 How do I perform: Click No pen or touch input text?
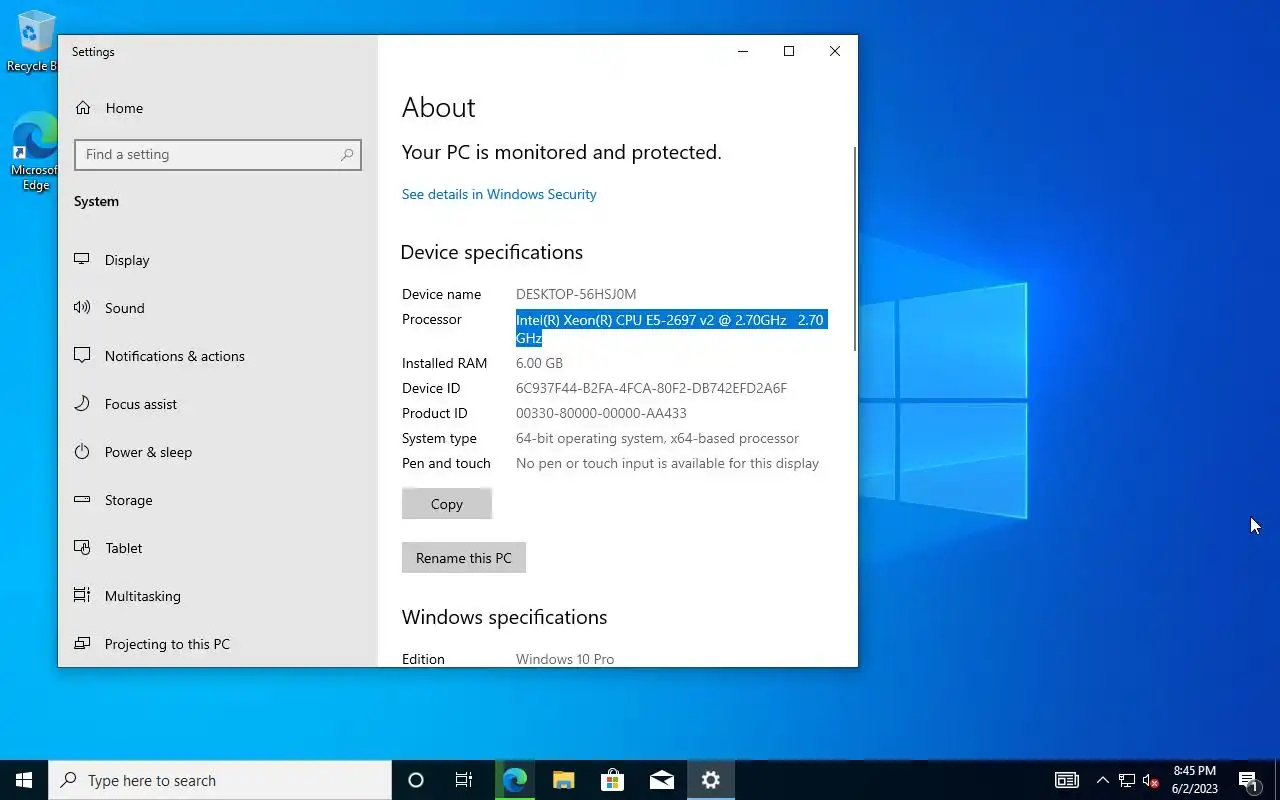click(x=667, y=463)
